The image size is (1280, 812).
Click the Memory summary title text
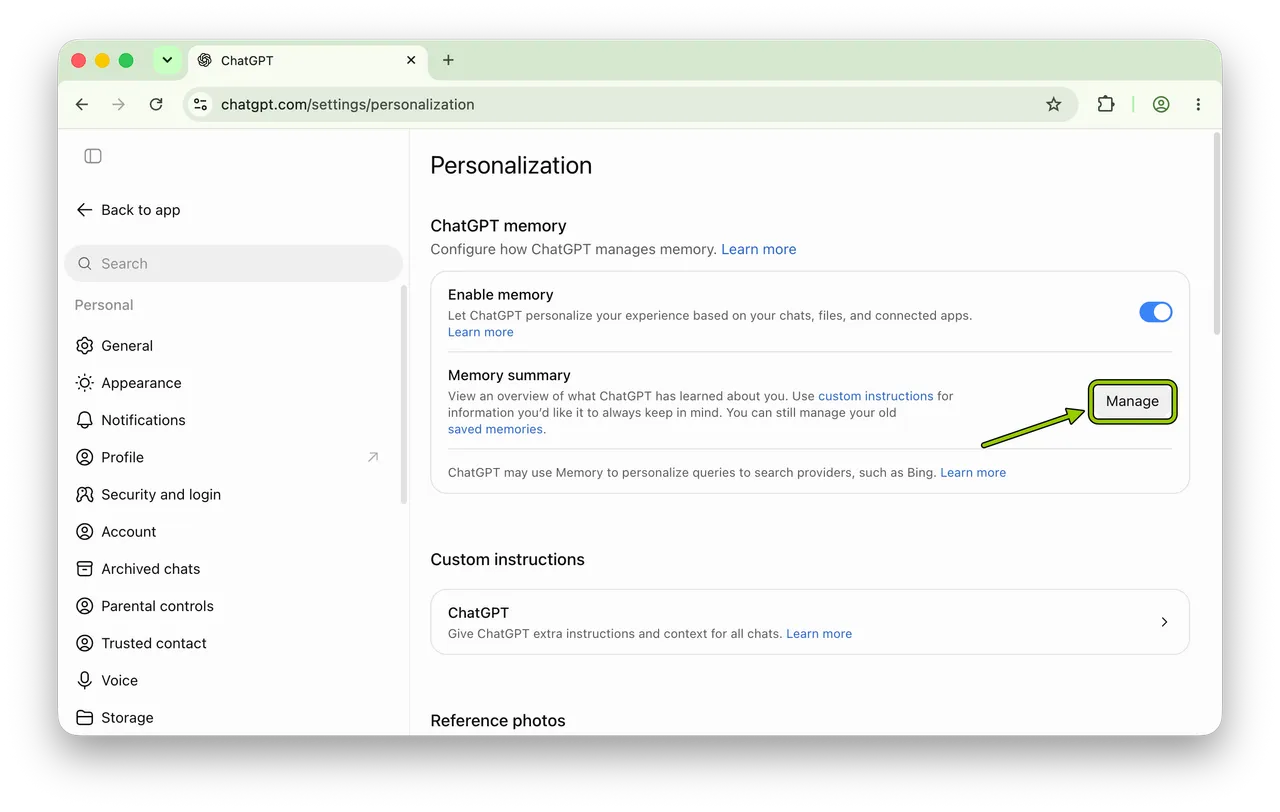(509, 375)
